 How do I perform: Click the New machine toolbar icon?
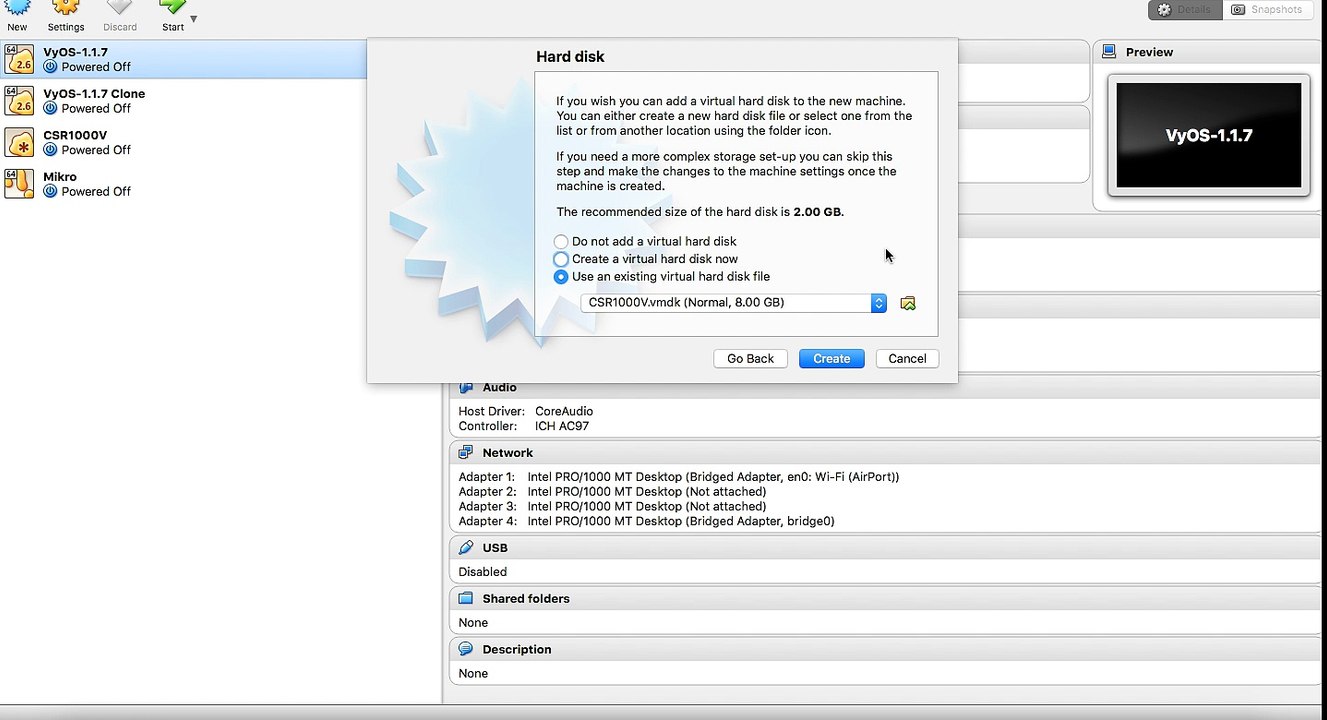pyautogui.click(x=17, y=8)
